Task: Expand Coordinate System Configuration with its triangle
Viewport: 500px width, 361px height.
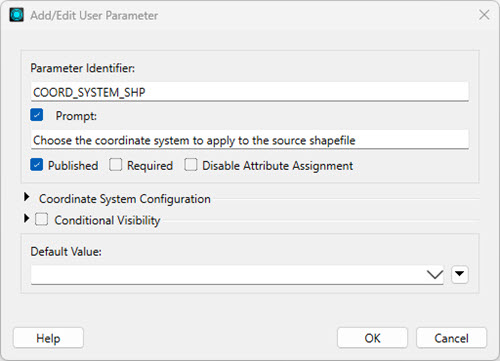Action: 27,197
